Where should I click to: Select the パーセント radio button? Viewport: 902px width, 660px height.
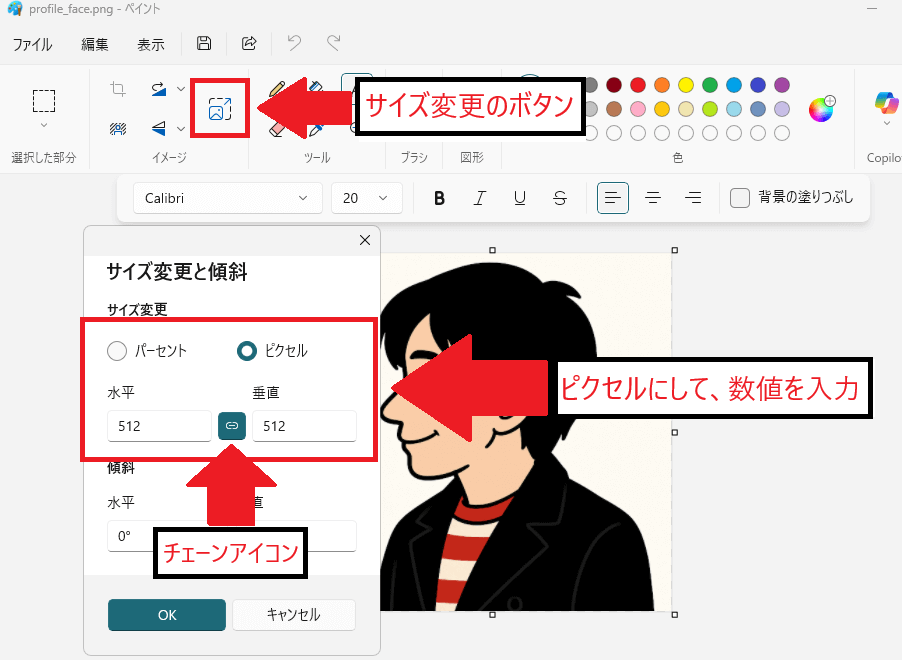point(115,351)
